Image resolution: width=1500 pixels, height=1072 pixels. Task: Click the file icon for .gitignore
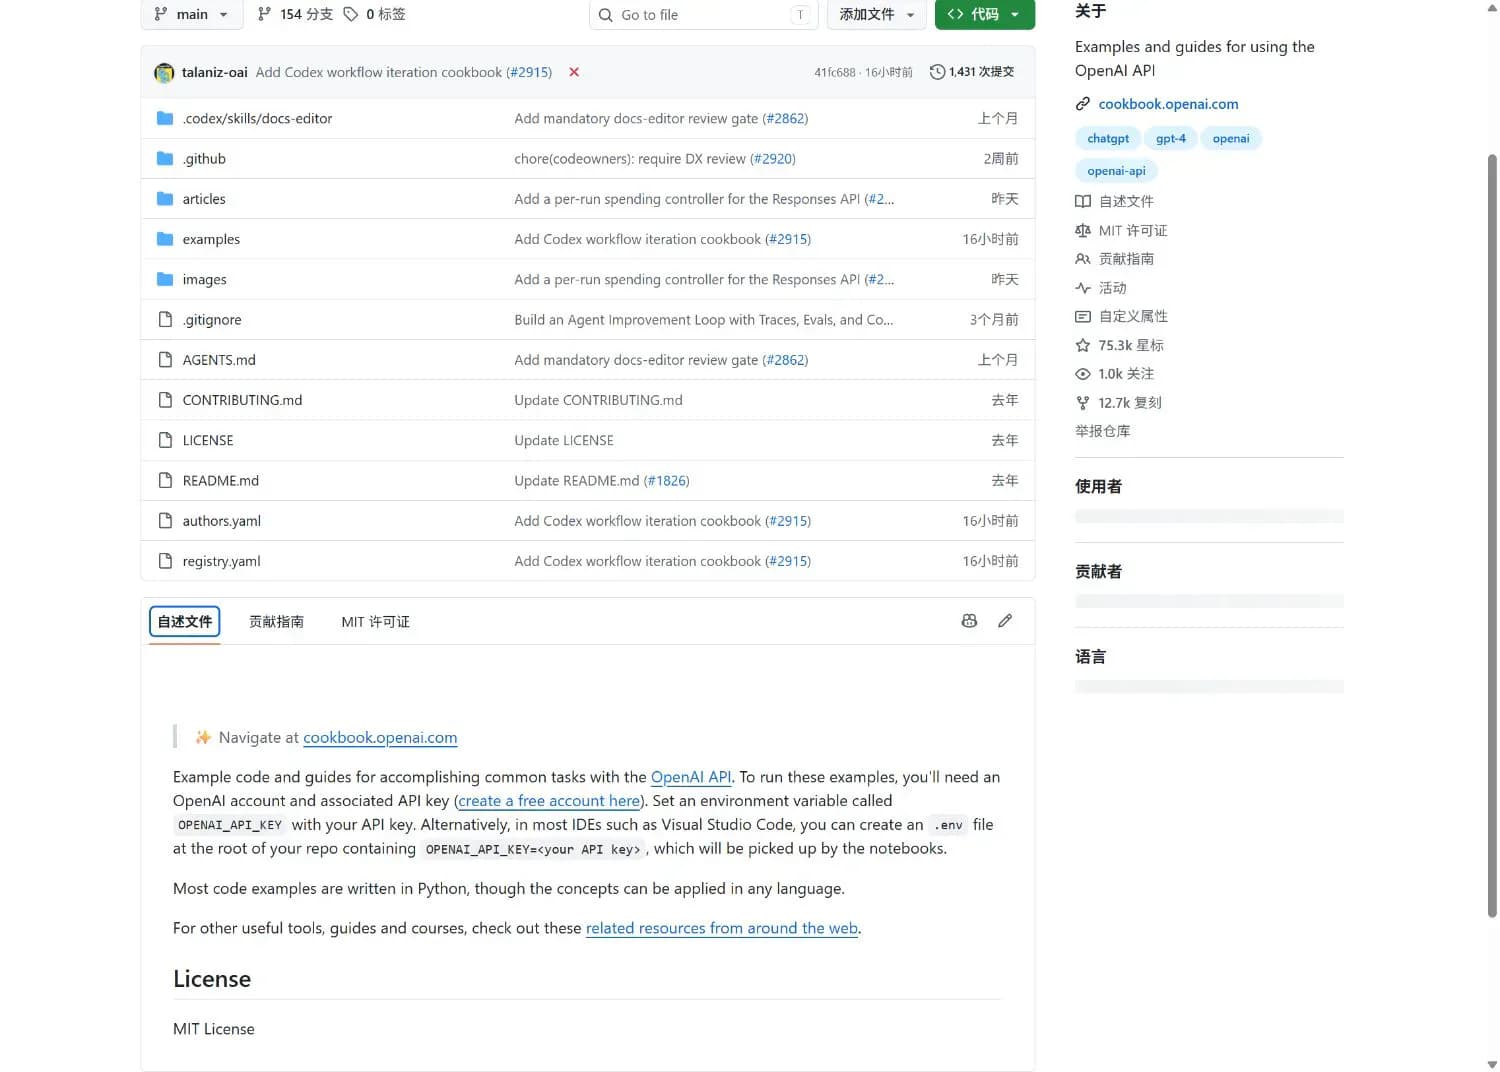coord(165,319)
